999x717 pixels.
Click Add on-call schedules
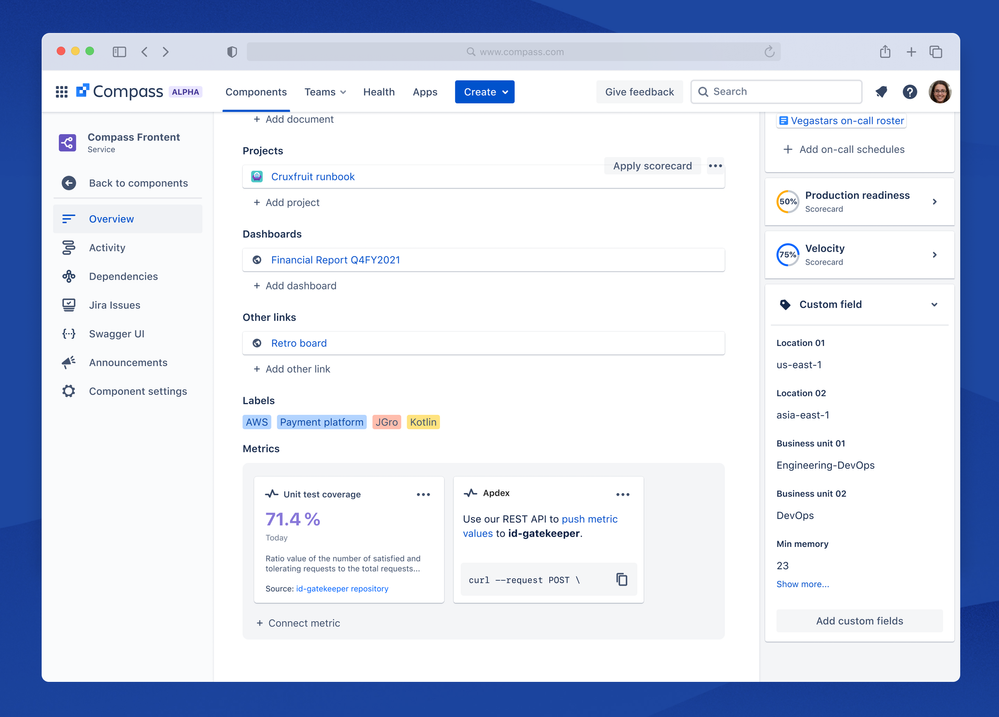coord(844,149)
